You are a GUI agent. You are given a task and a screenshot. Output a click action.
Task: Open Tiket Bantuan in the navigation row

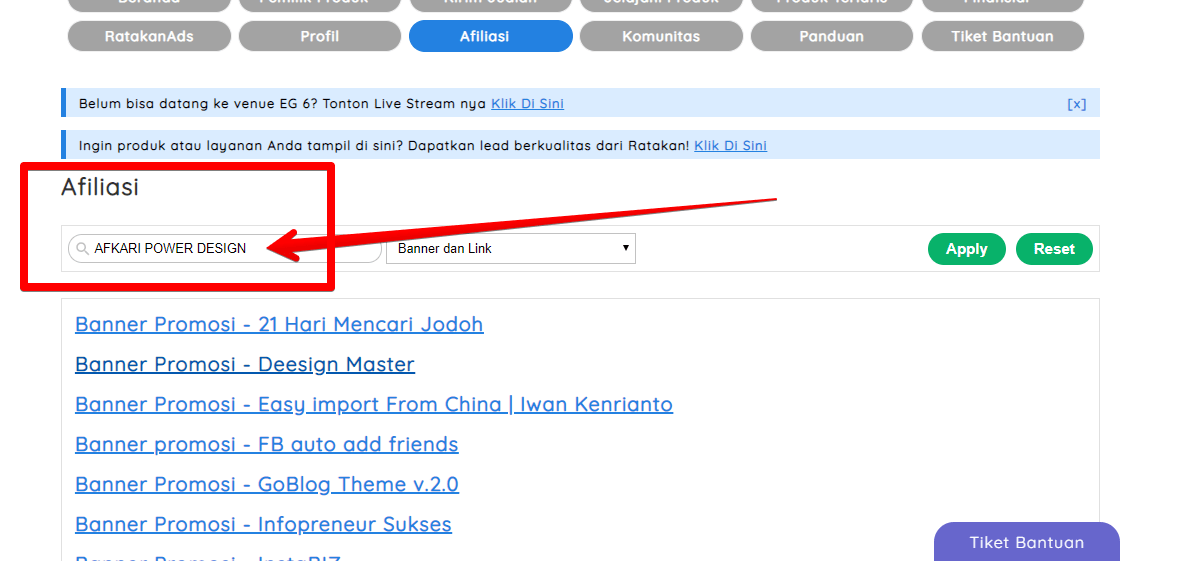coord(1002,36)
